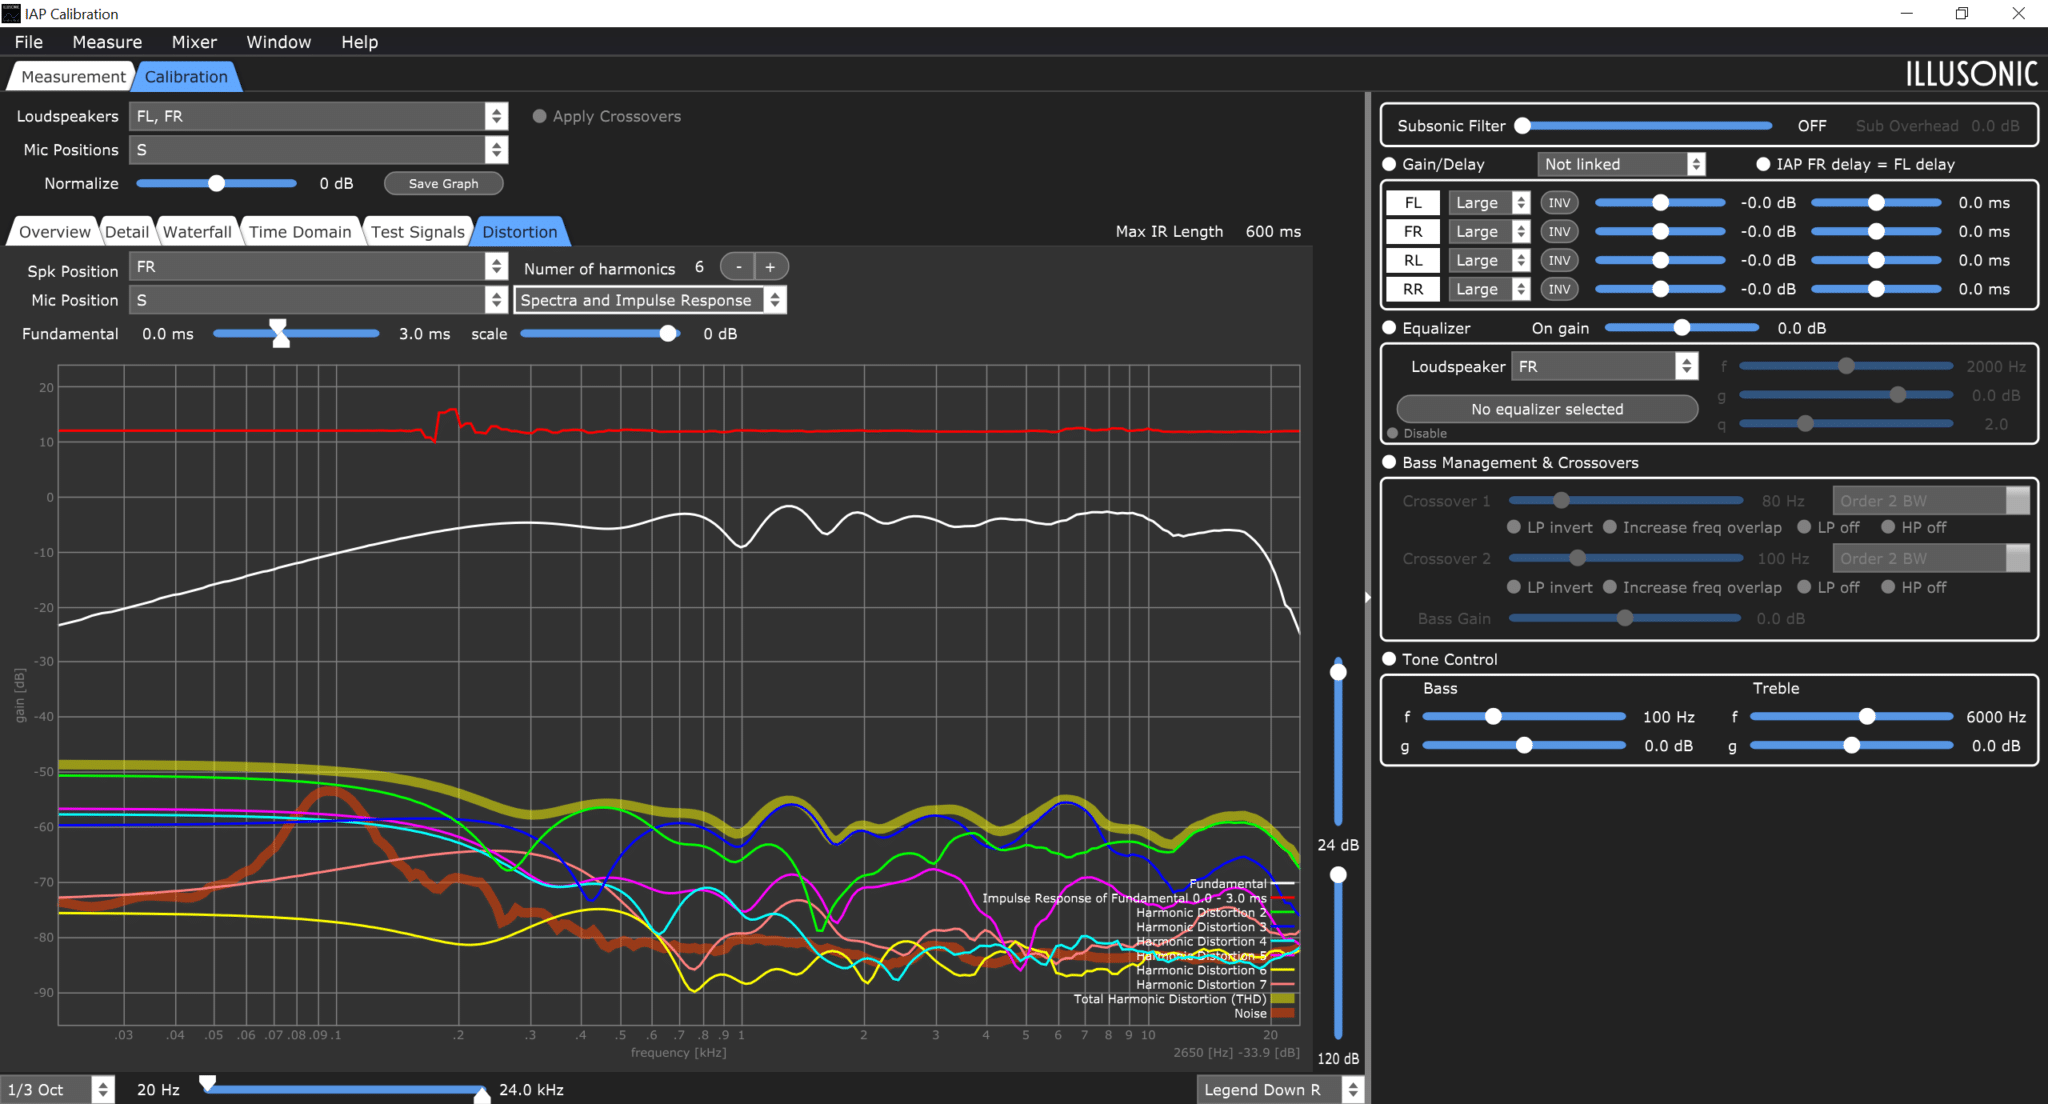The image size is (2048, 1104).
Task: Increase number of harmonics with plus button
Action: click(771, 267)
